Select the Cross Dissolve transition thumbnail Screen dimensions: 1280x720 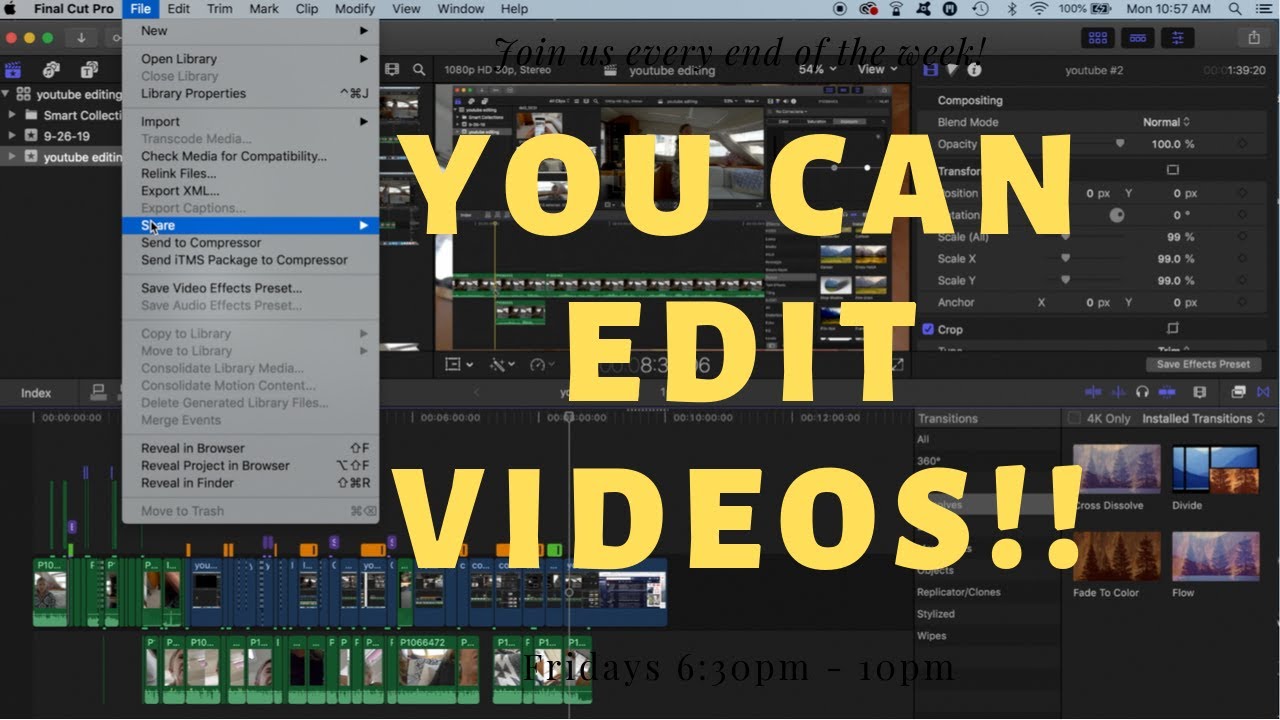click(1117, 469)
